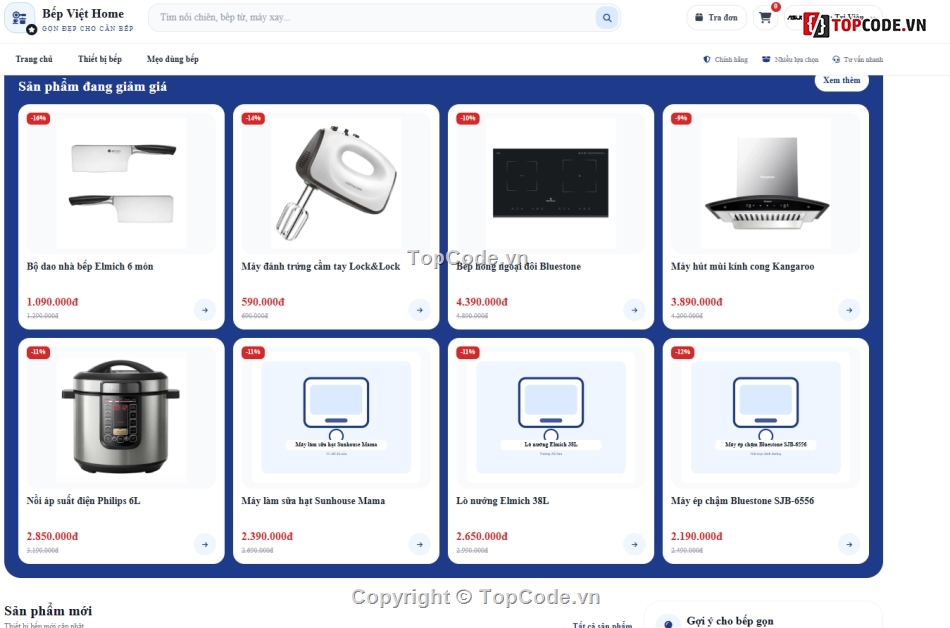Image resolution: width=950 pixels, height=628 pixels.
Task: Open arrow for Bếp hồng ngoại Bluestone
Action: [634, 310]
